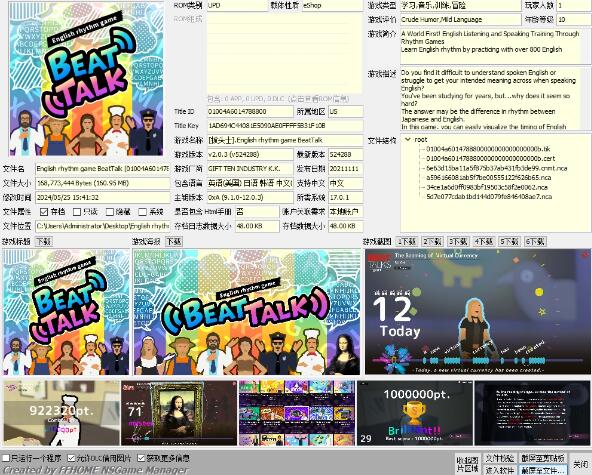Viewport: 592px width, 475px height.
Task: Run 文件校验 file verification
Action: click(500, 458)
